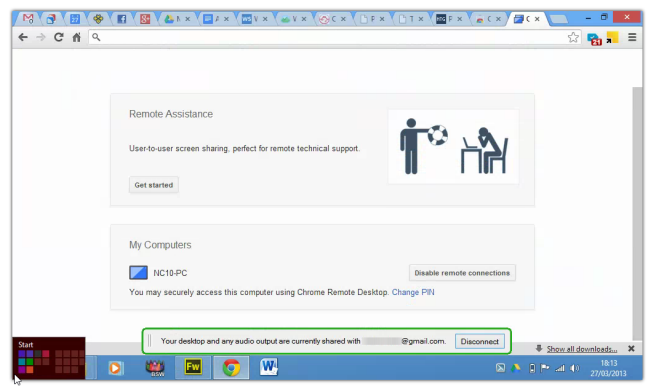The height and width of the screenshot is (389, 650).
Task: Reload the current page
Action: (58, 37)
